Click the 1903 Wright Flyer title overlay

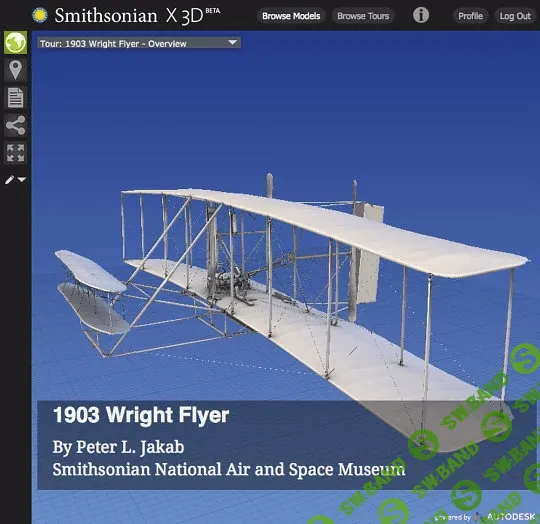pyautogui.click(x=141, y=415)
